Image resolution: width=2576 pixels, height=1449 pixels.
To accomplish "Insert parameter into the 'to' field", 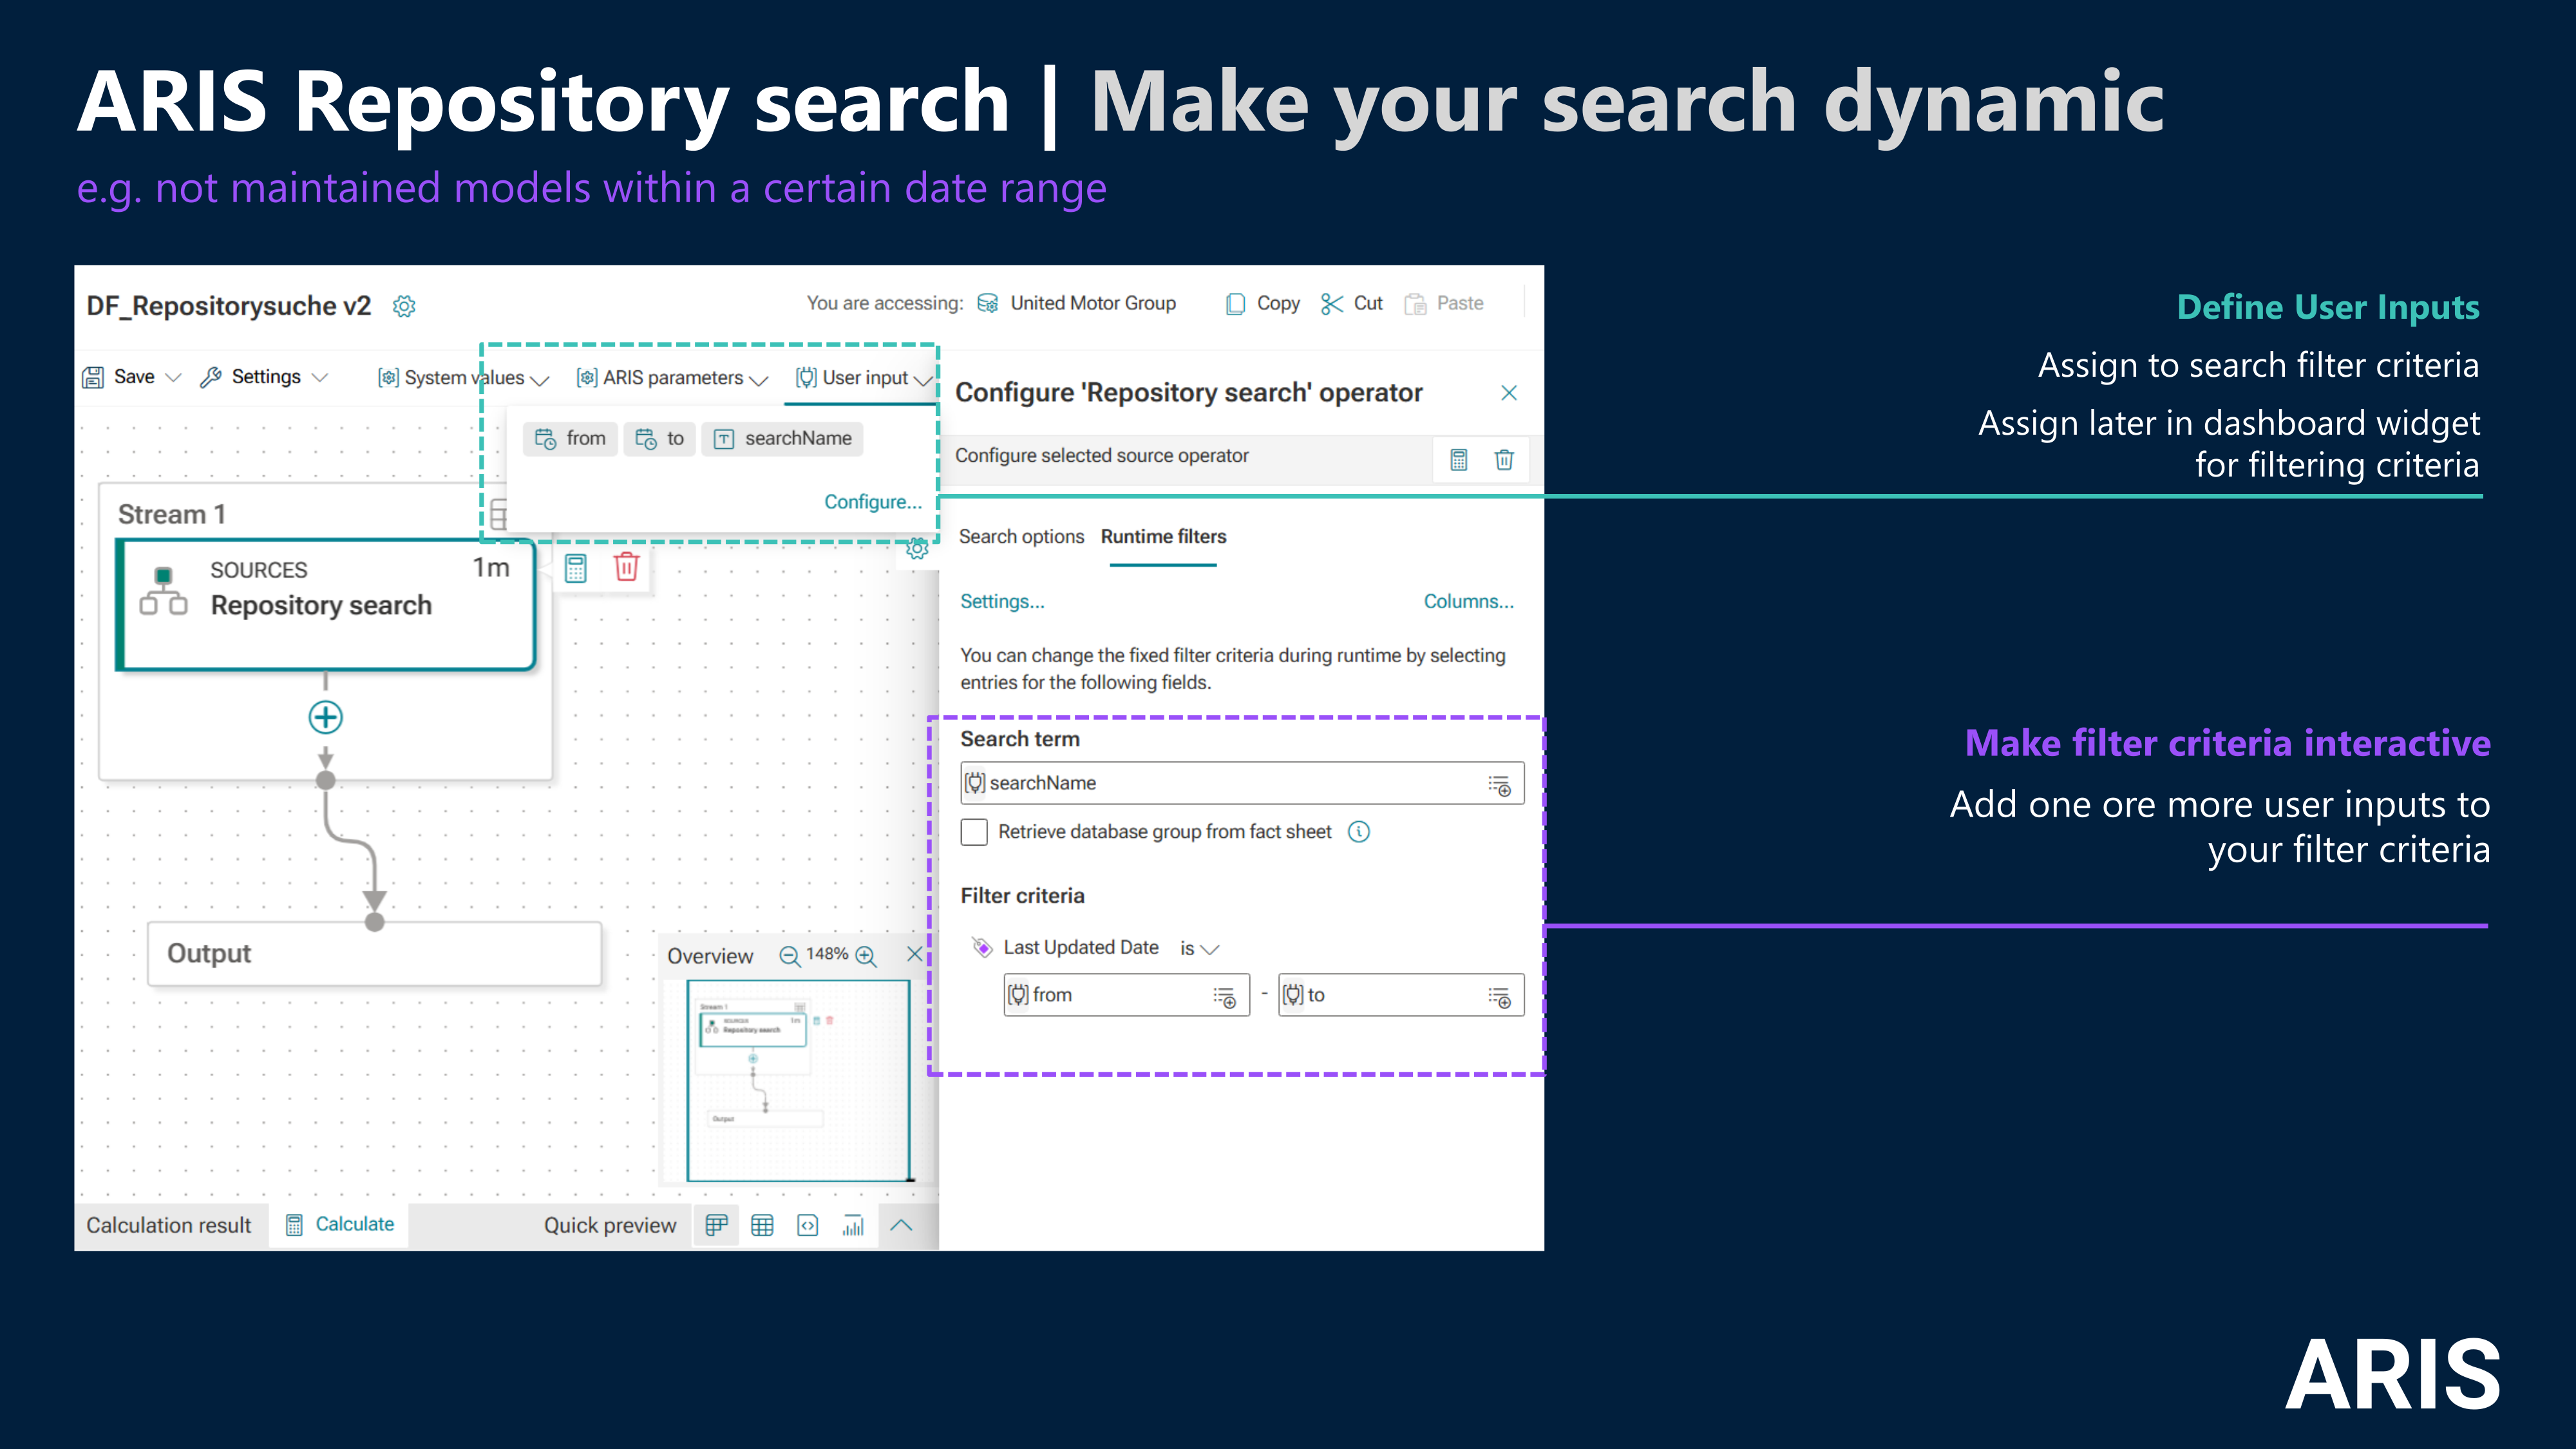I will [1499, 996].
